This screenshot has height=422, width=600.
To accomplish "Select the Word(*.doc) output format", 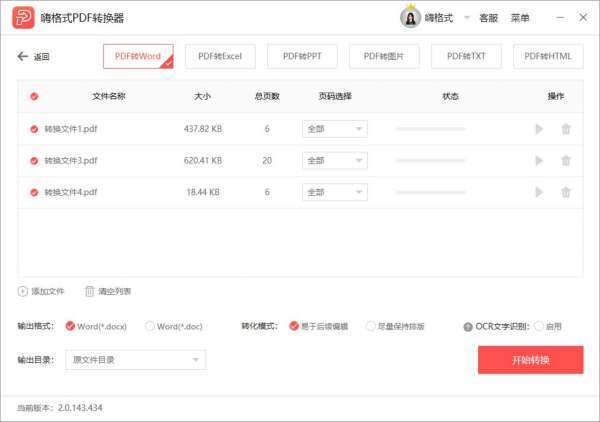I will point(151,326).
